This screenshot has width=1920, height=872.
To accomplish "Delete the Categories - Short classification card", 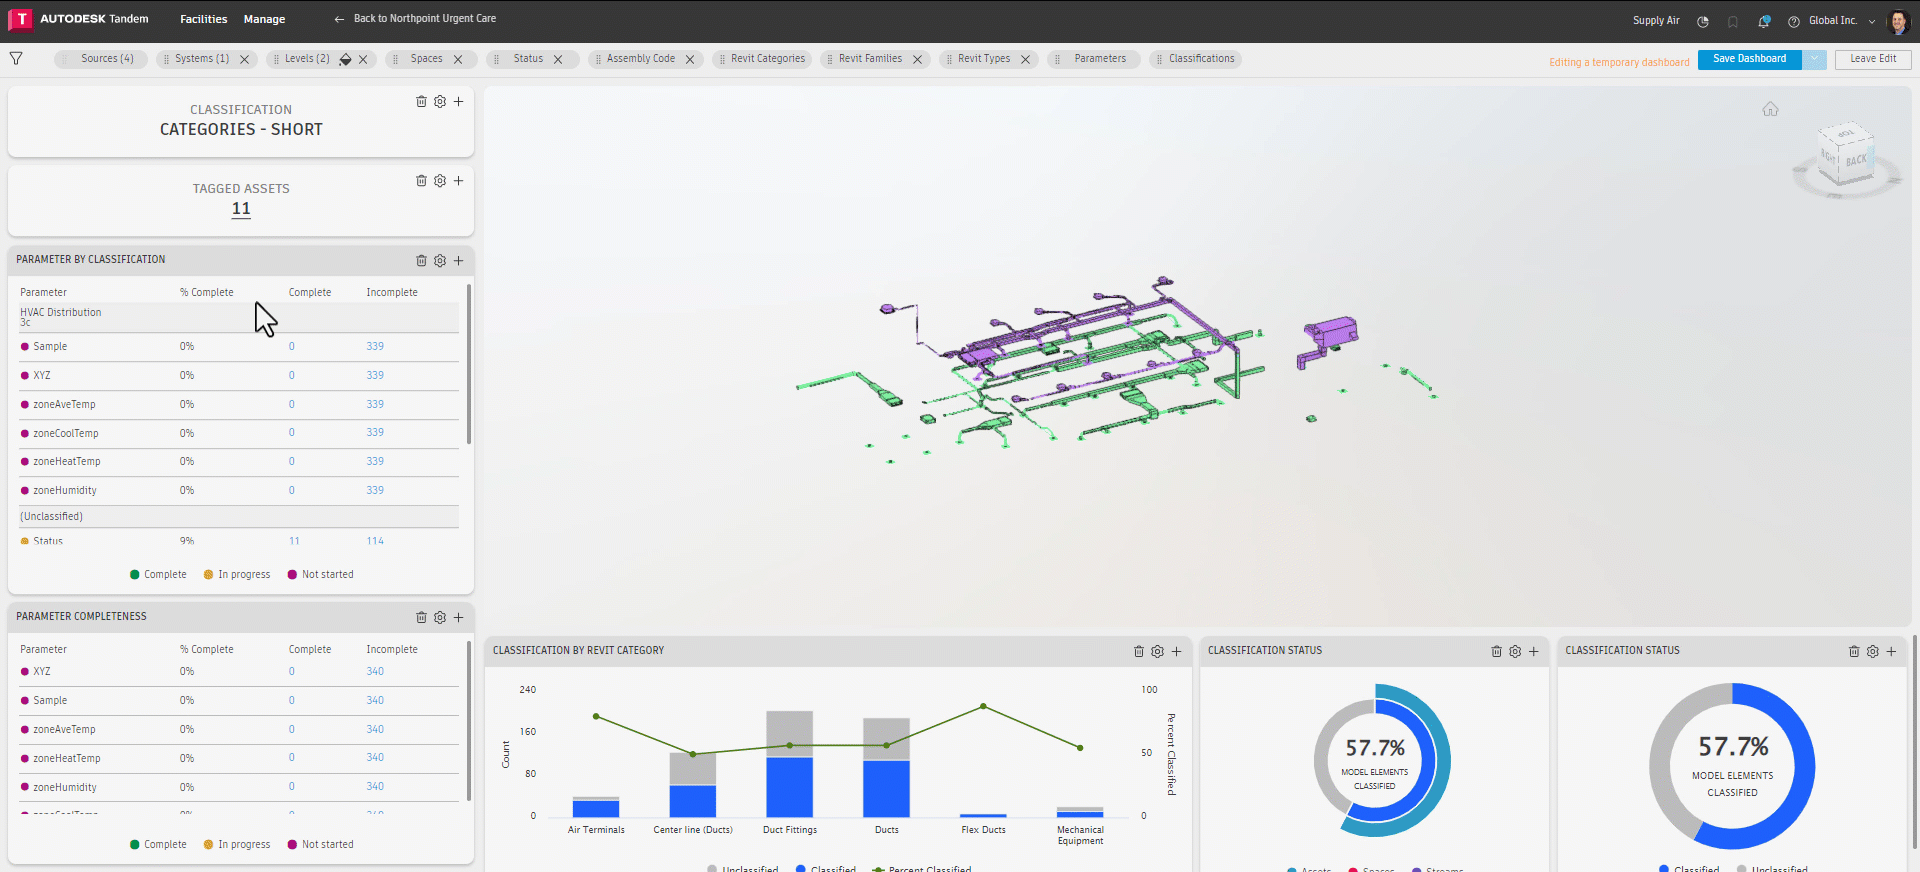I will tap(421, 101).
